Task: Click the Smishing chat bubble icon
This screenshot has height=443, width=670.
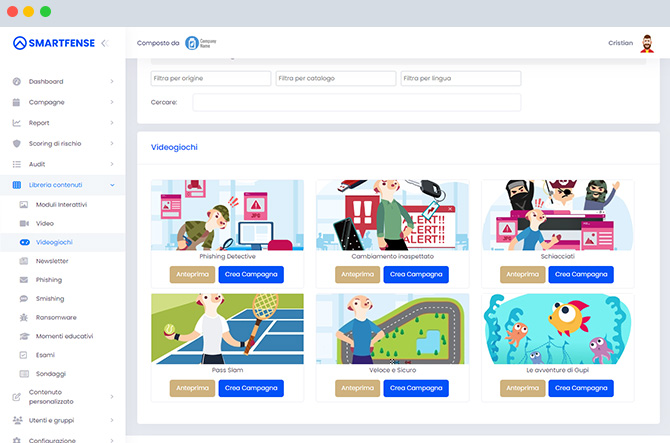Action: click(24, 299)
